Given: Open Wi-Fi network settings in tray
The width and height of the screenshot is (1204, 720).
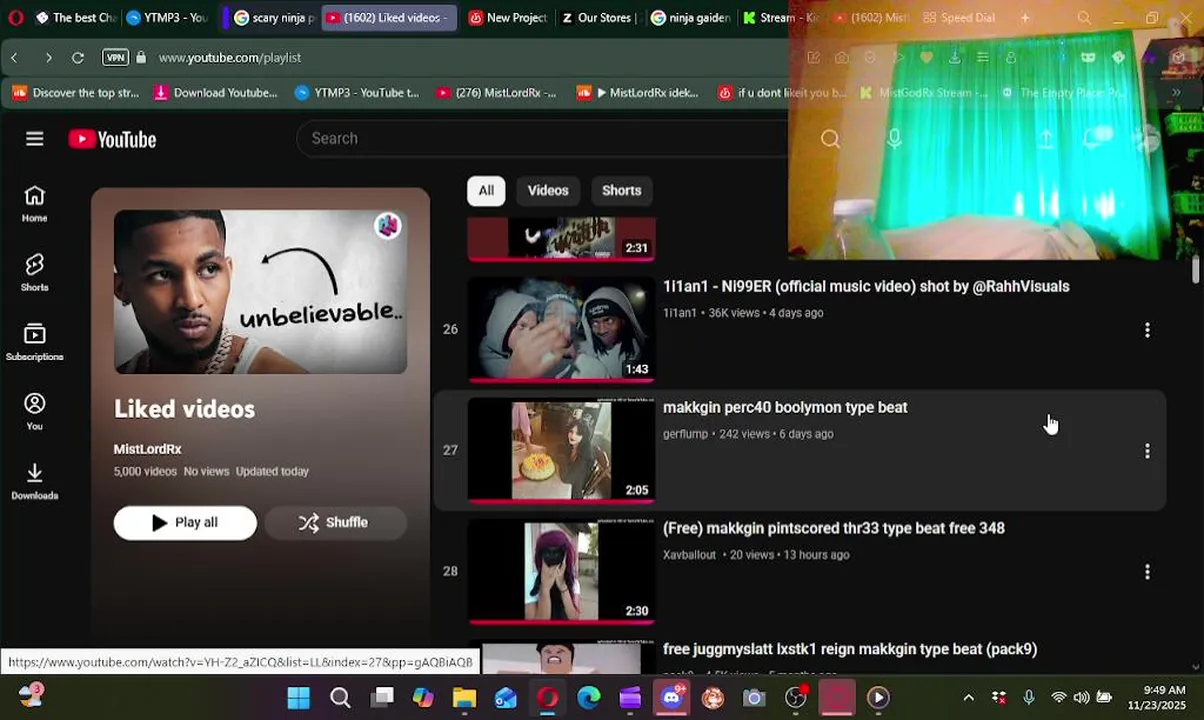Looking at the screenshot, I should click(1058, 697).
